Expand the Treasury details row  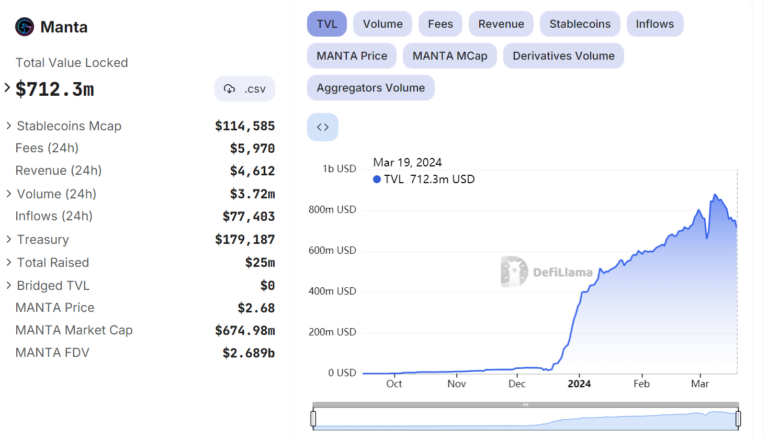point(9,239)
